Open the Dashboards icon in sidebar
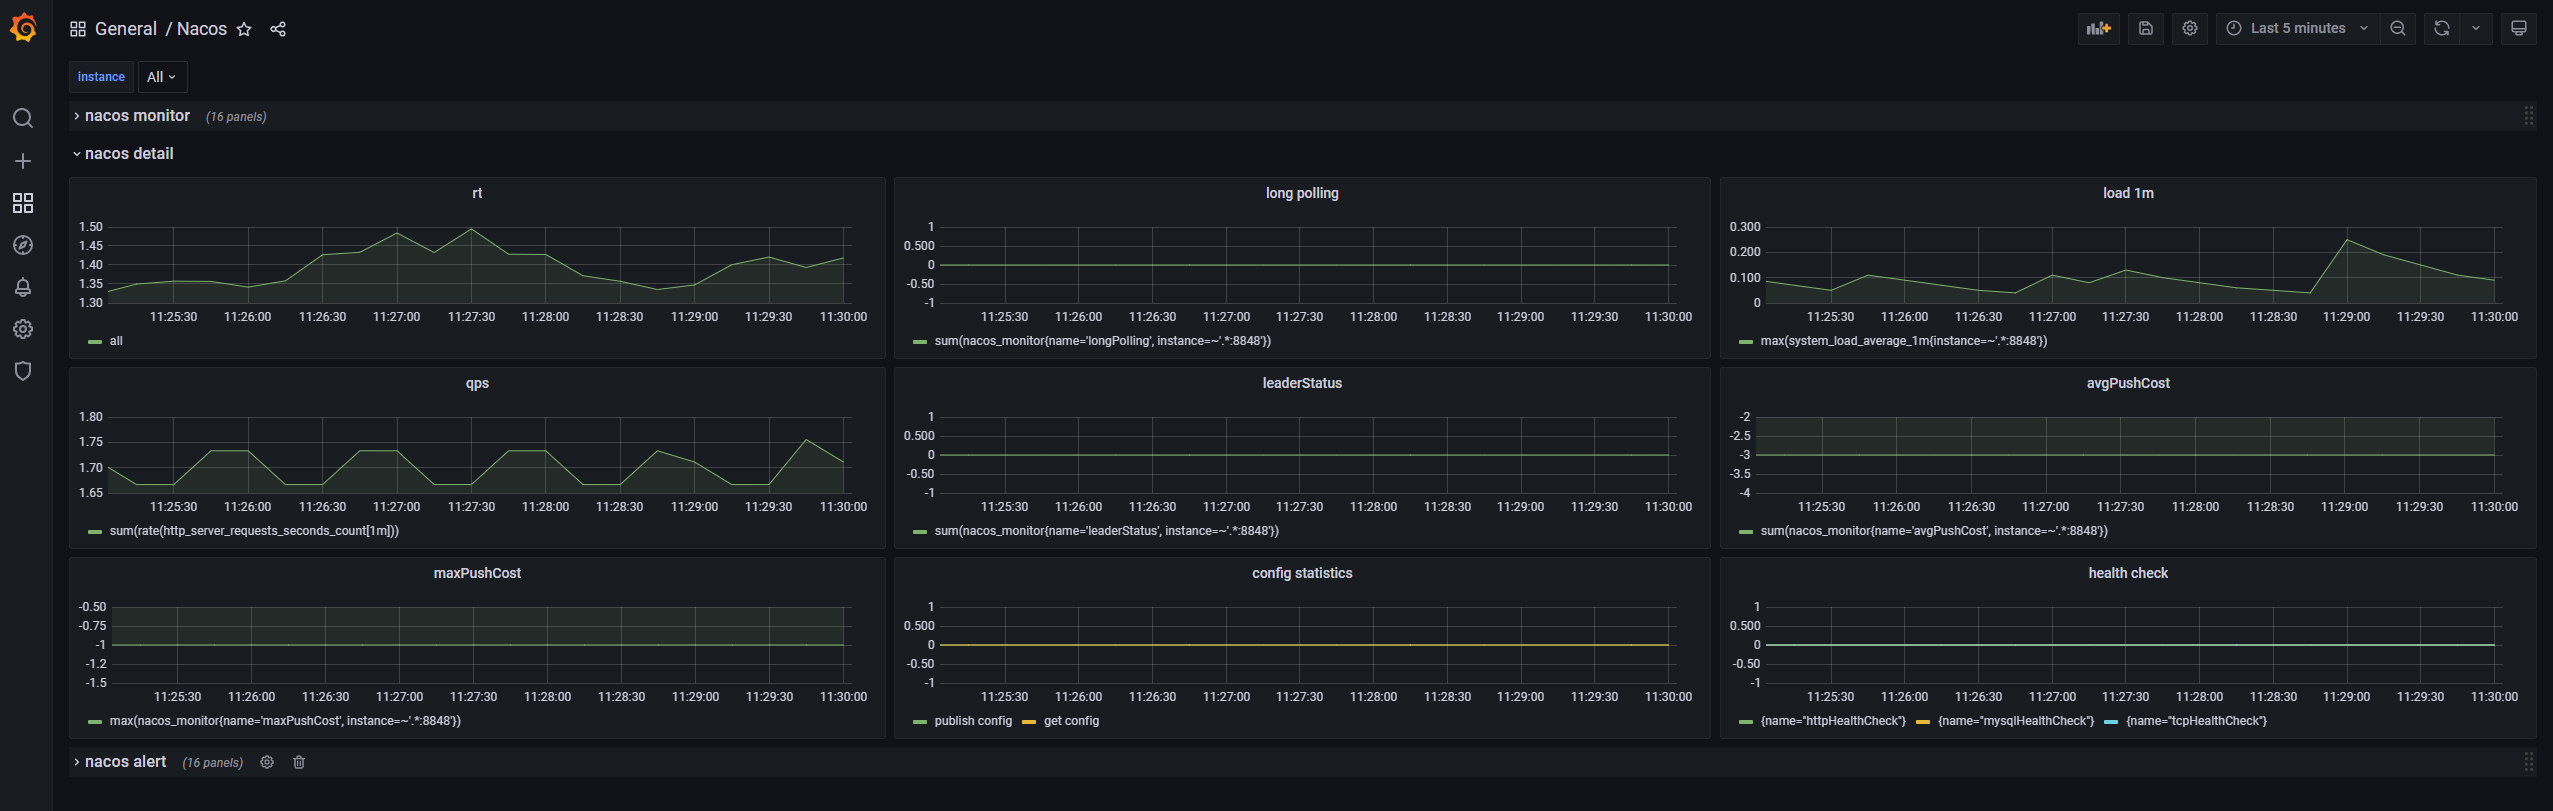This screenshot has width=2553, height=811. (23, 203)
